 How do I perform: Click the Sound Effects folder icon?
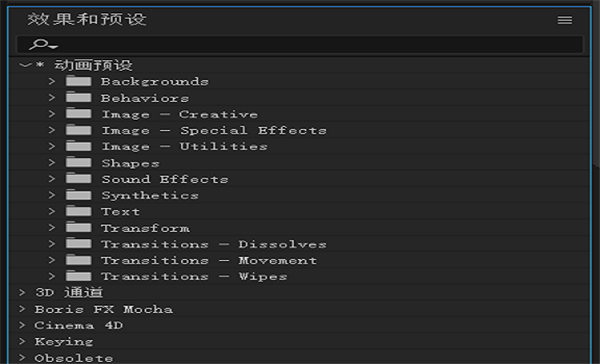(78, 179)
